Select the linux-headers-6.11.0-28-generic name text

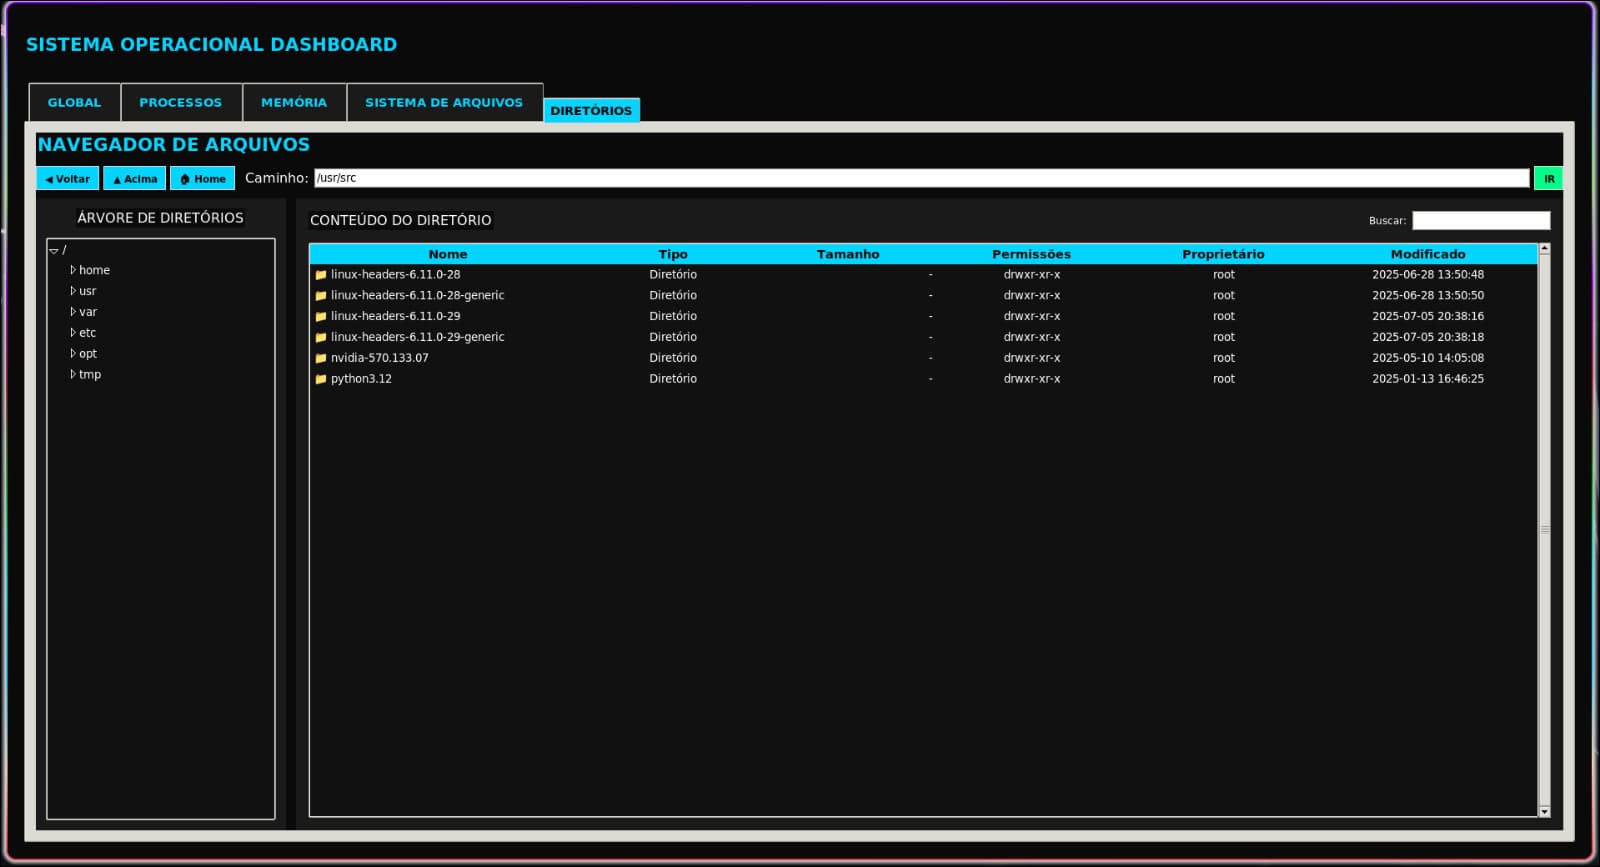(418, 295)
